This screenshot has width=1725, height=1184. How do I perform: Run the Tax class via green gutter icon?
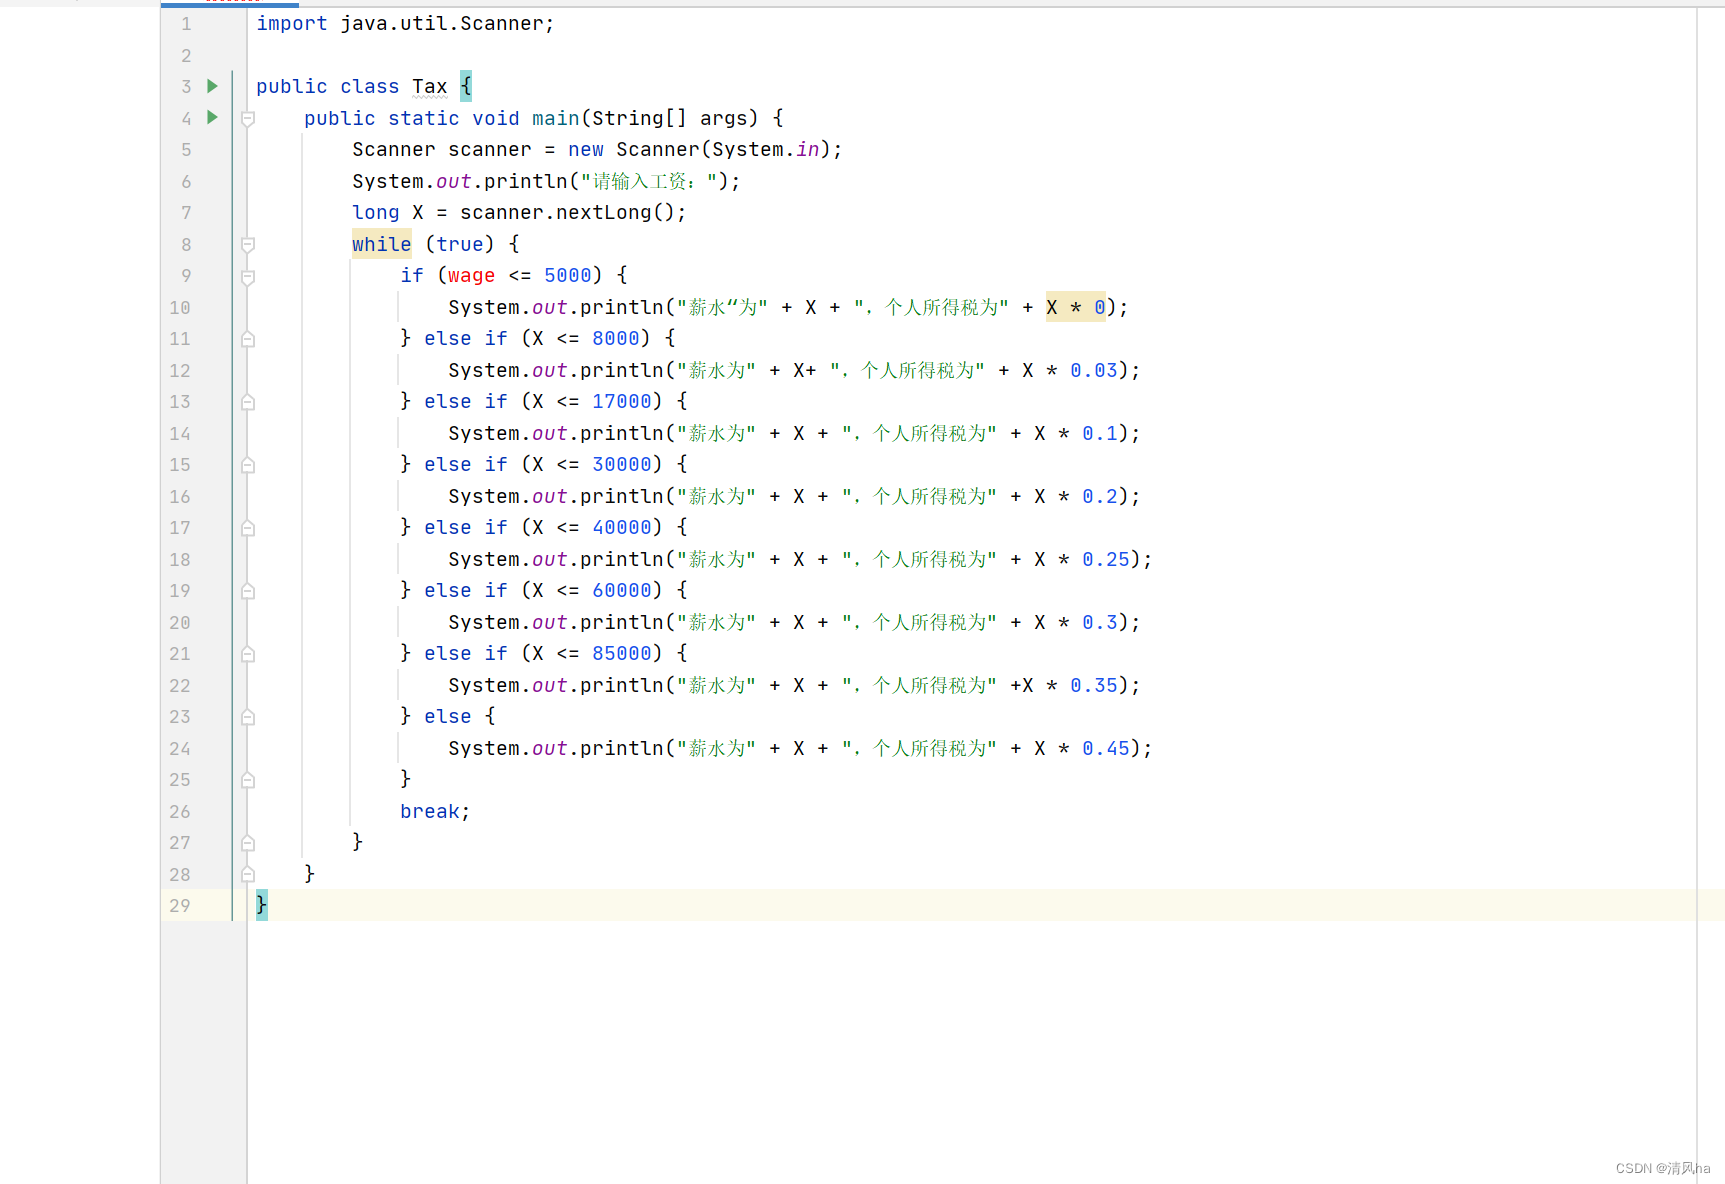pos(212,87)
